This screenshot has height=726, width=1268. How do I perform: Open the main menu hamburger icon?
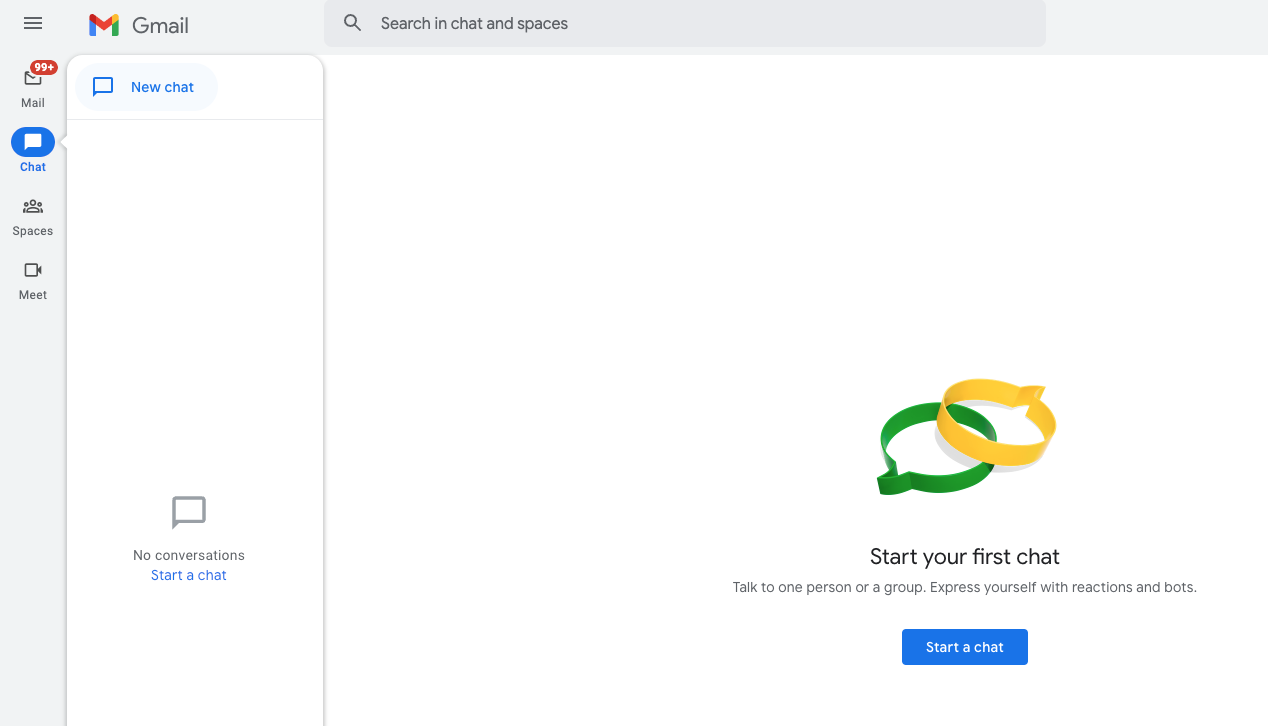pyautogui.click(x=33, y=23)
